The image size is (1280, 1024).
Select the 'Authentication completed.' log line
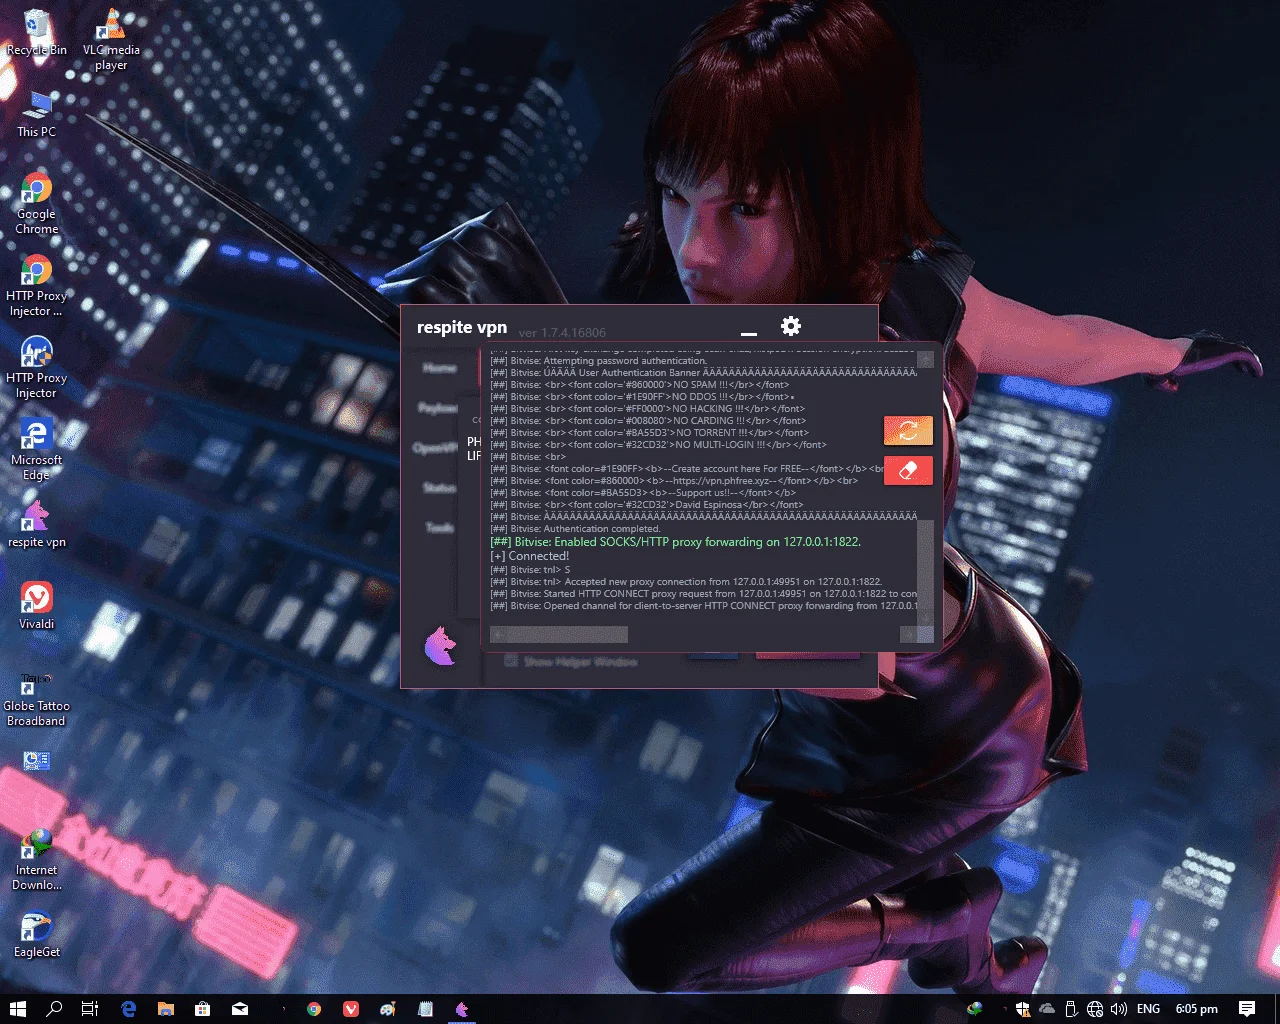(575, 529)
